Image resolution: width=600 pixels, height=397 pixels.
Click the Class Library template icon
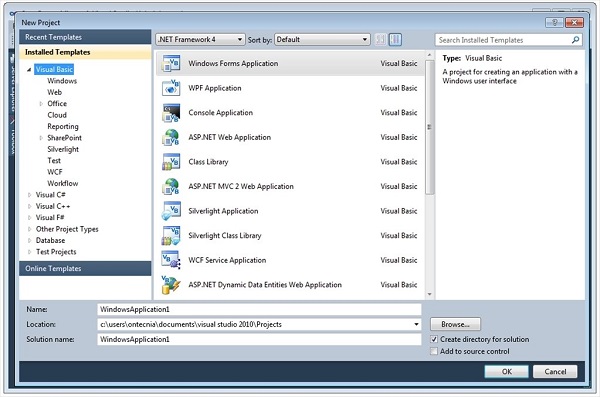(x=171, y=162)
